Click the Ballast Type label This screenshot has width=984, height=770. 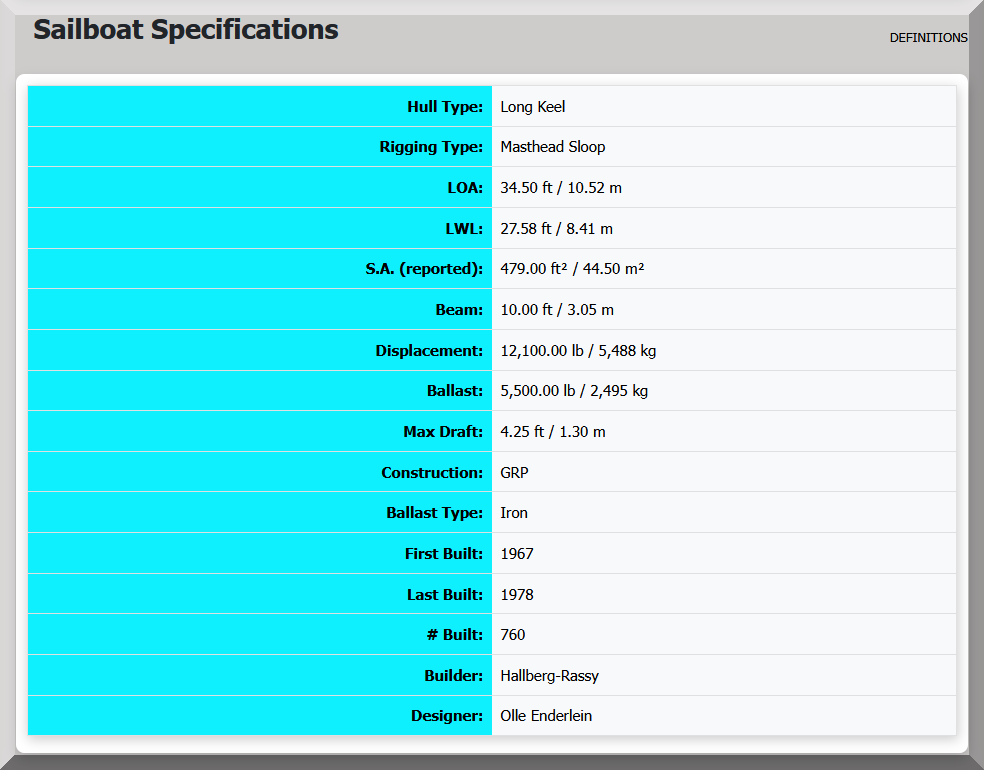pos(434,513)
